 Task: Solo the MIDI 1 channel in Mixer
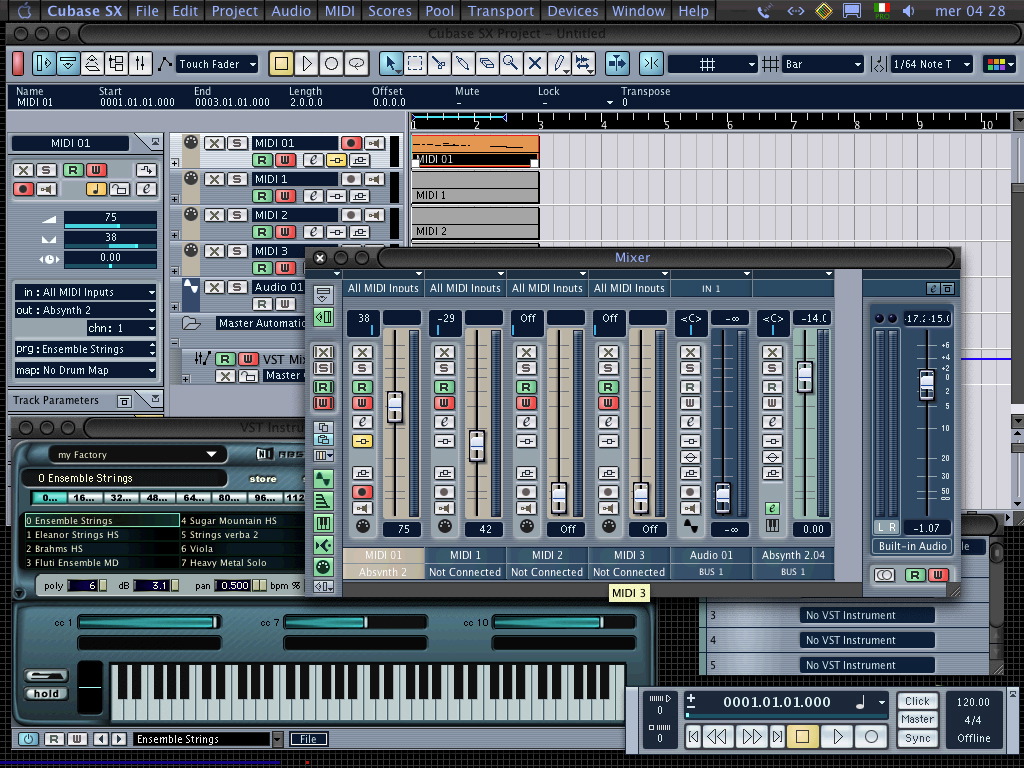(444, 369)
